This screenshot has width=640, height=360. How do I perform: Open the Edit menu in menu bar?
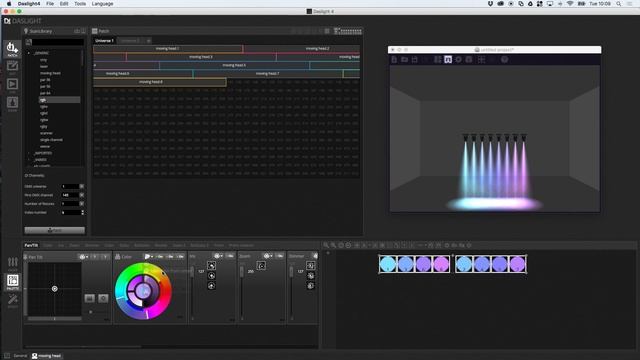[x=64, y=4]
